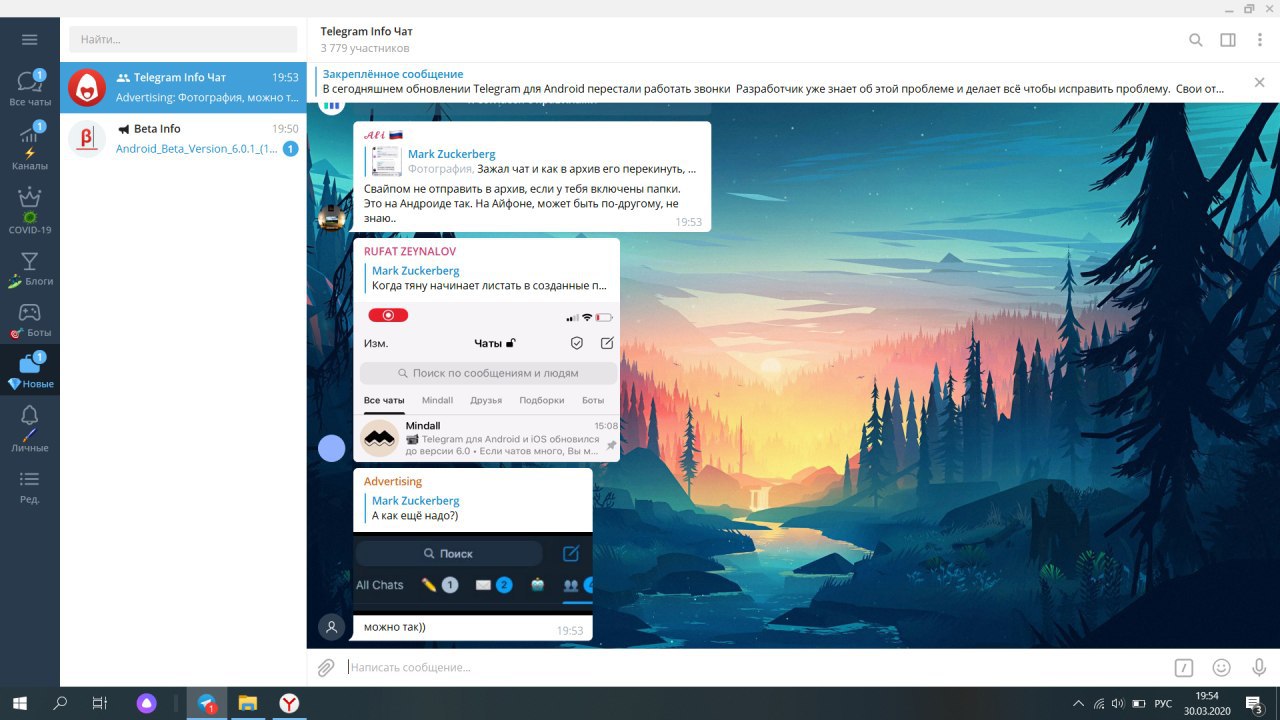The height and width of the screenshot is (720, 1280).
Task: Toggle the right info side panel icon
Action: point(1228,40)
